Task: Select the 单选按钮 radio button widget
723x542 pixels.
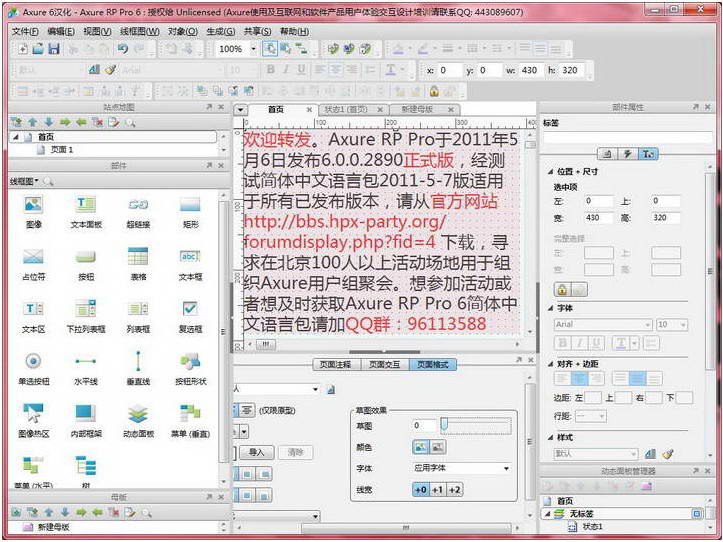Action: pyautogui.click(x=33, y=369)
